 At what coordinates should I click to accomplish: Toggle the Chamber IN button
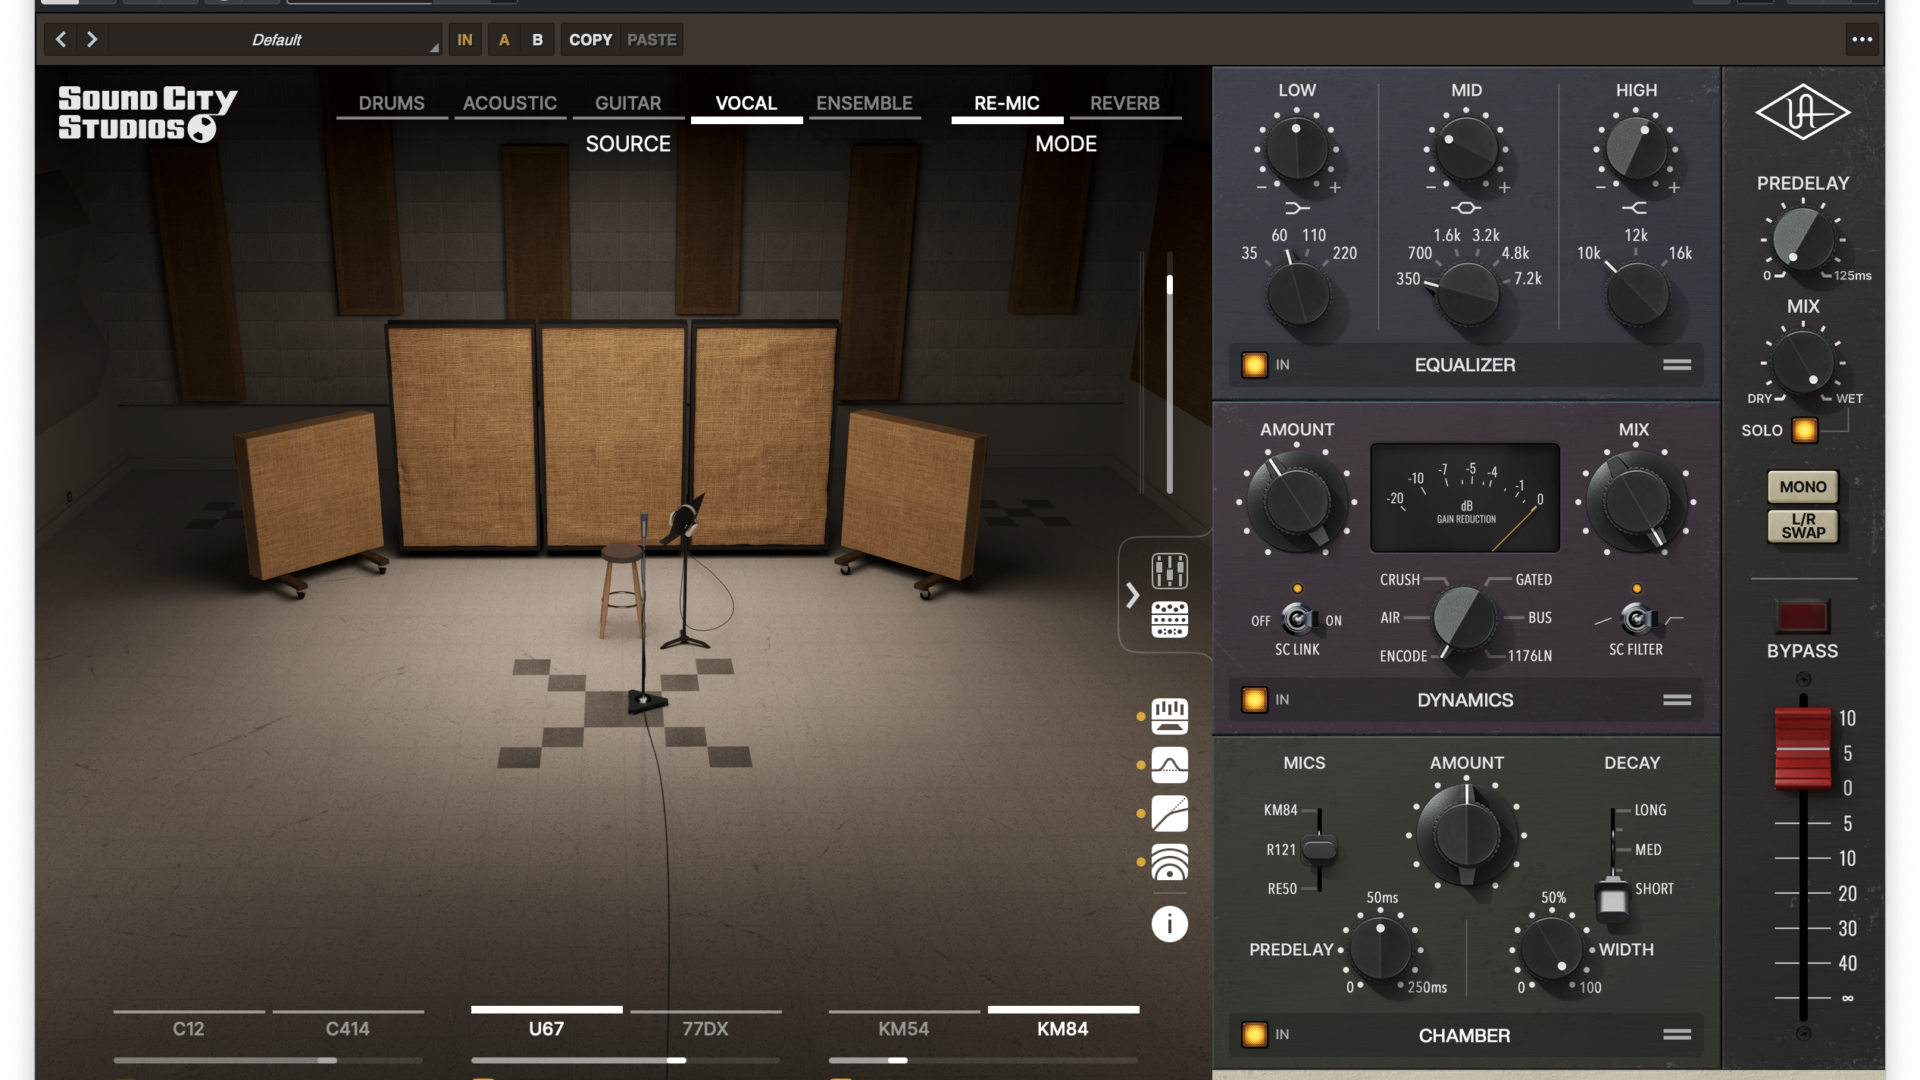[1254, 1035]
